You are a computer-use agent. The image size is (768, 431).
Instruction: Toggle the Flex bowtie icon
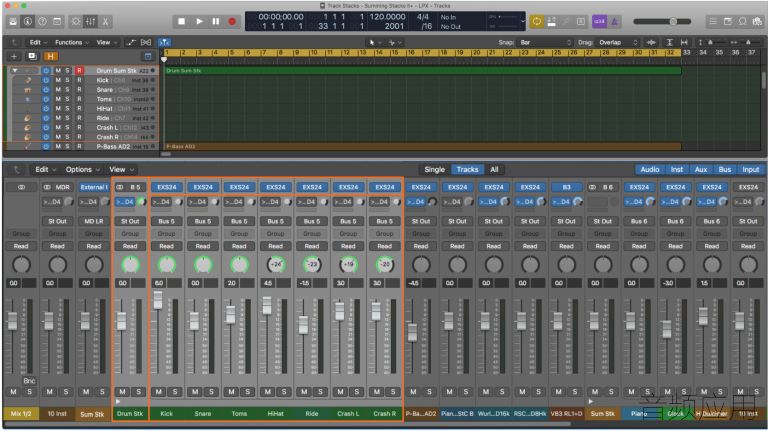[x=146, y=43]
